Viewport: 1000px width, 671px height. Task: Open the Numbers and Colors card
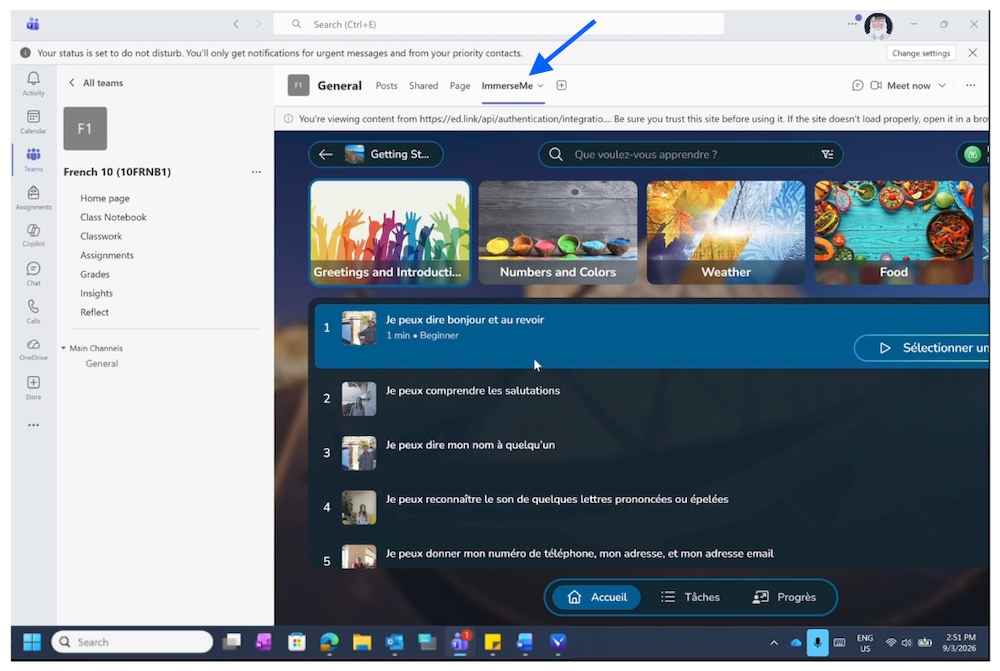tap(557, 232)
